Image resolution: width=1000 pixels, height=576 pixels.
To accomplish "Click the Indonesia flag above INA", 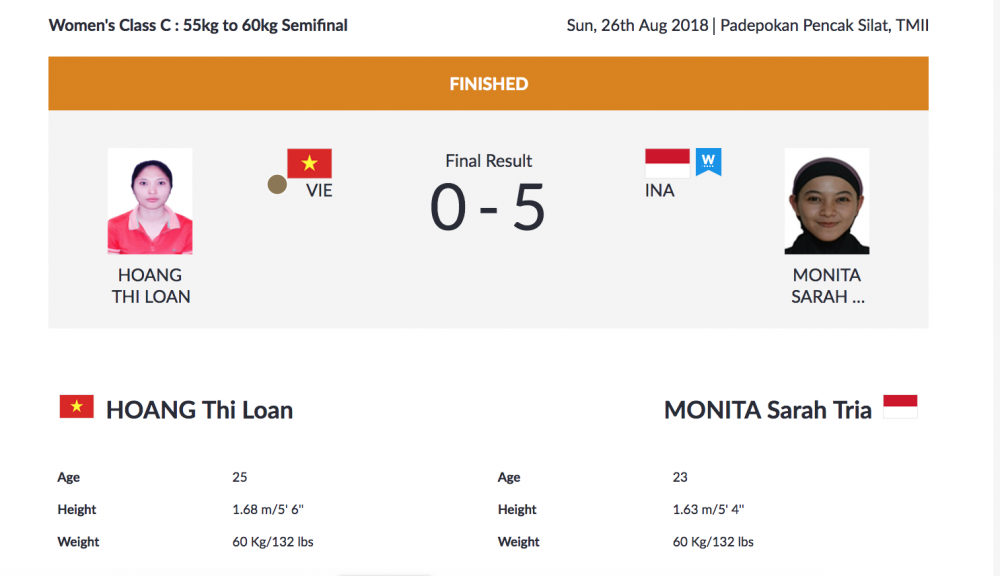I will click(x=667, y=163).
